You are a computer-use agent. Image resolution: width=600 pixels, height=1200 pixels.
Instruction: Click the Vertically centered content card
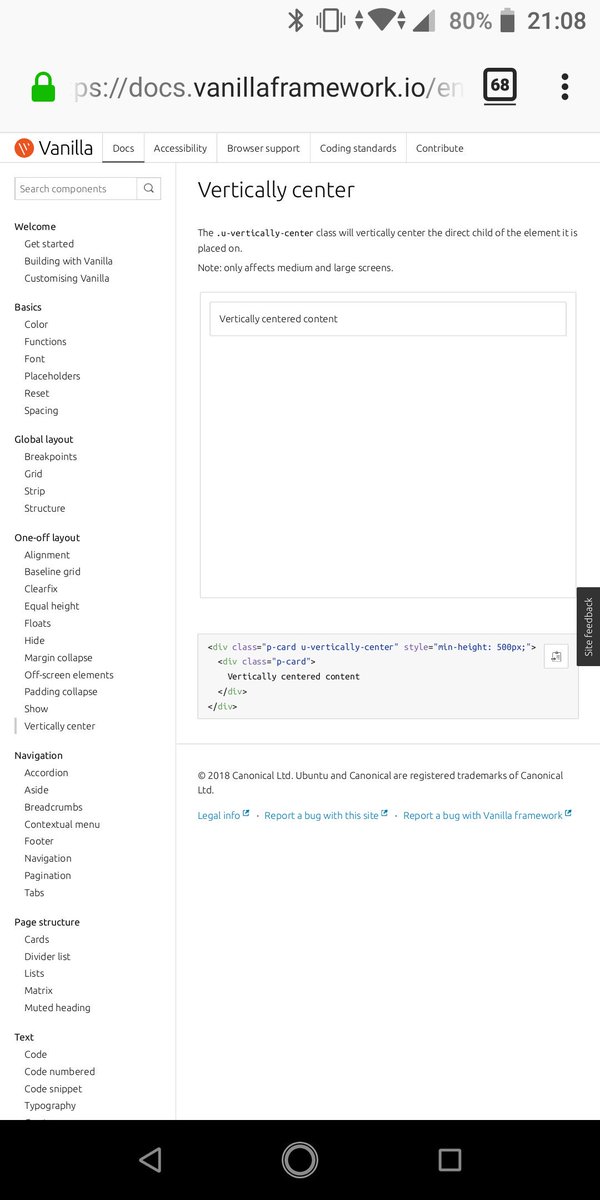pos(388,319)
